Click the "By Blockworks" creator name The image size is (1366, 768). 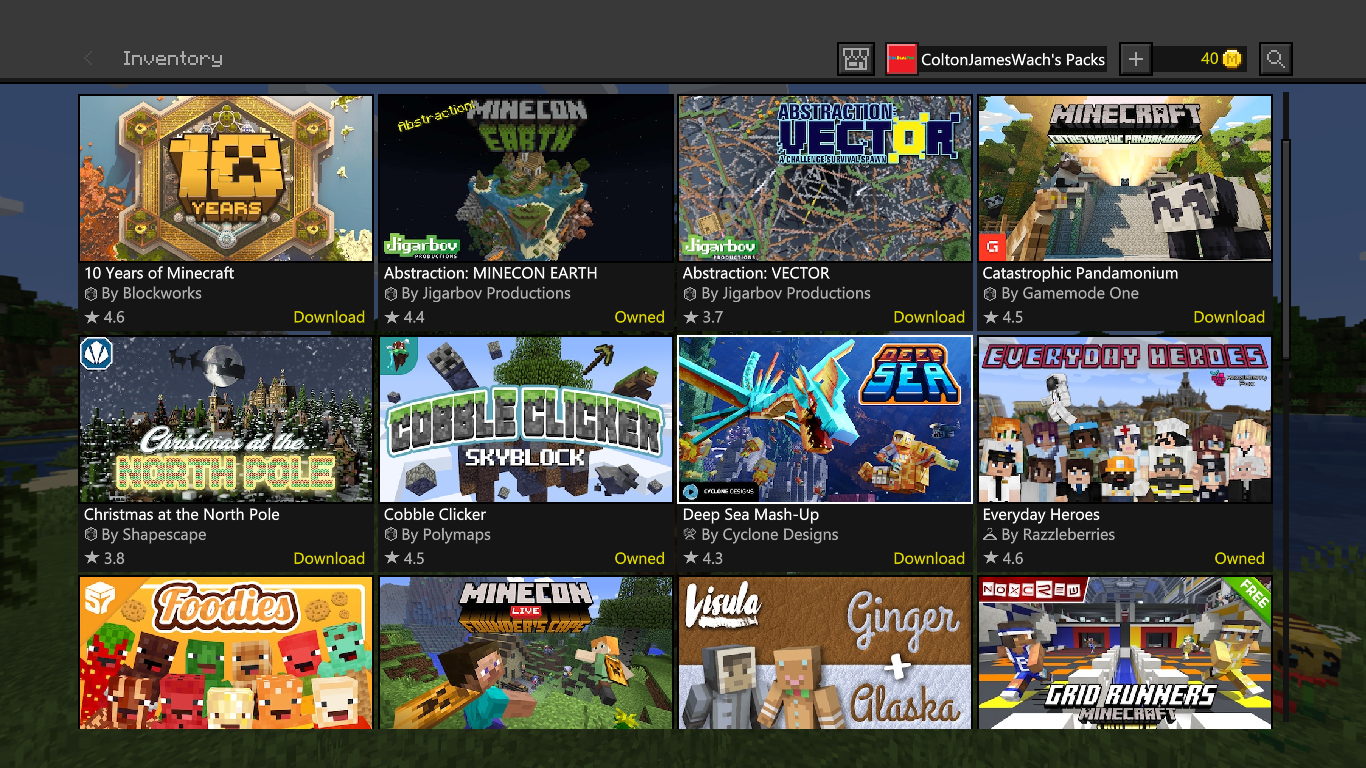[x=152, y=294]
